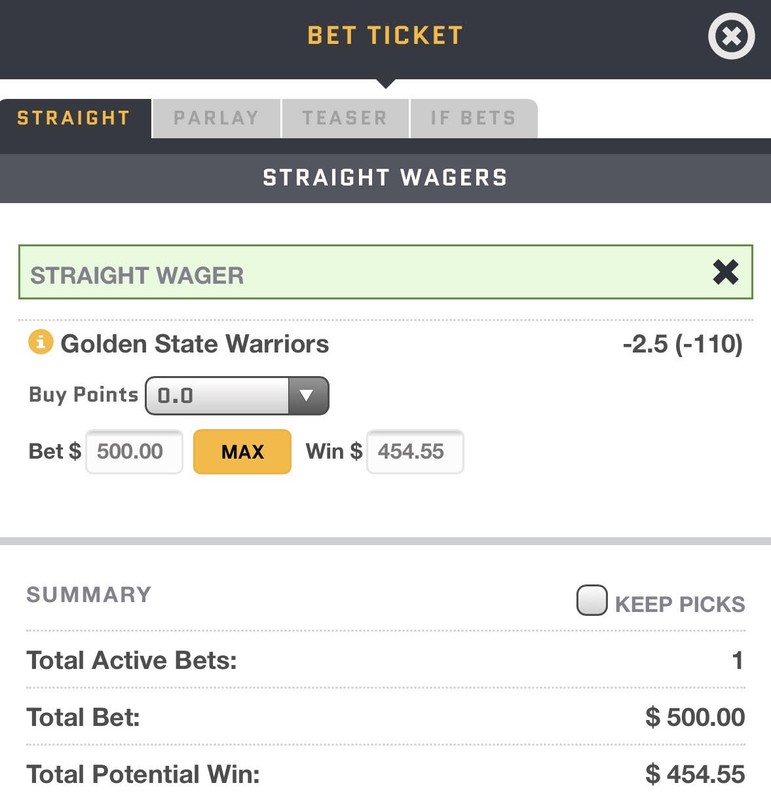
Task: Click the MAX bet button
Action: pos(242,452)
